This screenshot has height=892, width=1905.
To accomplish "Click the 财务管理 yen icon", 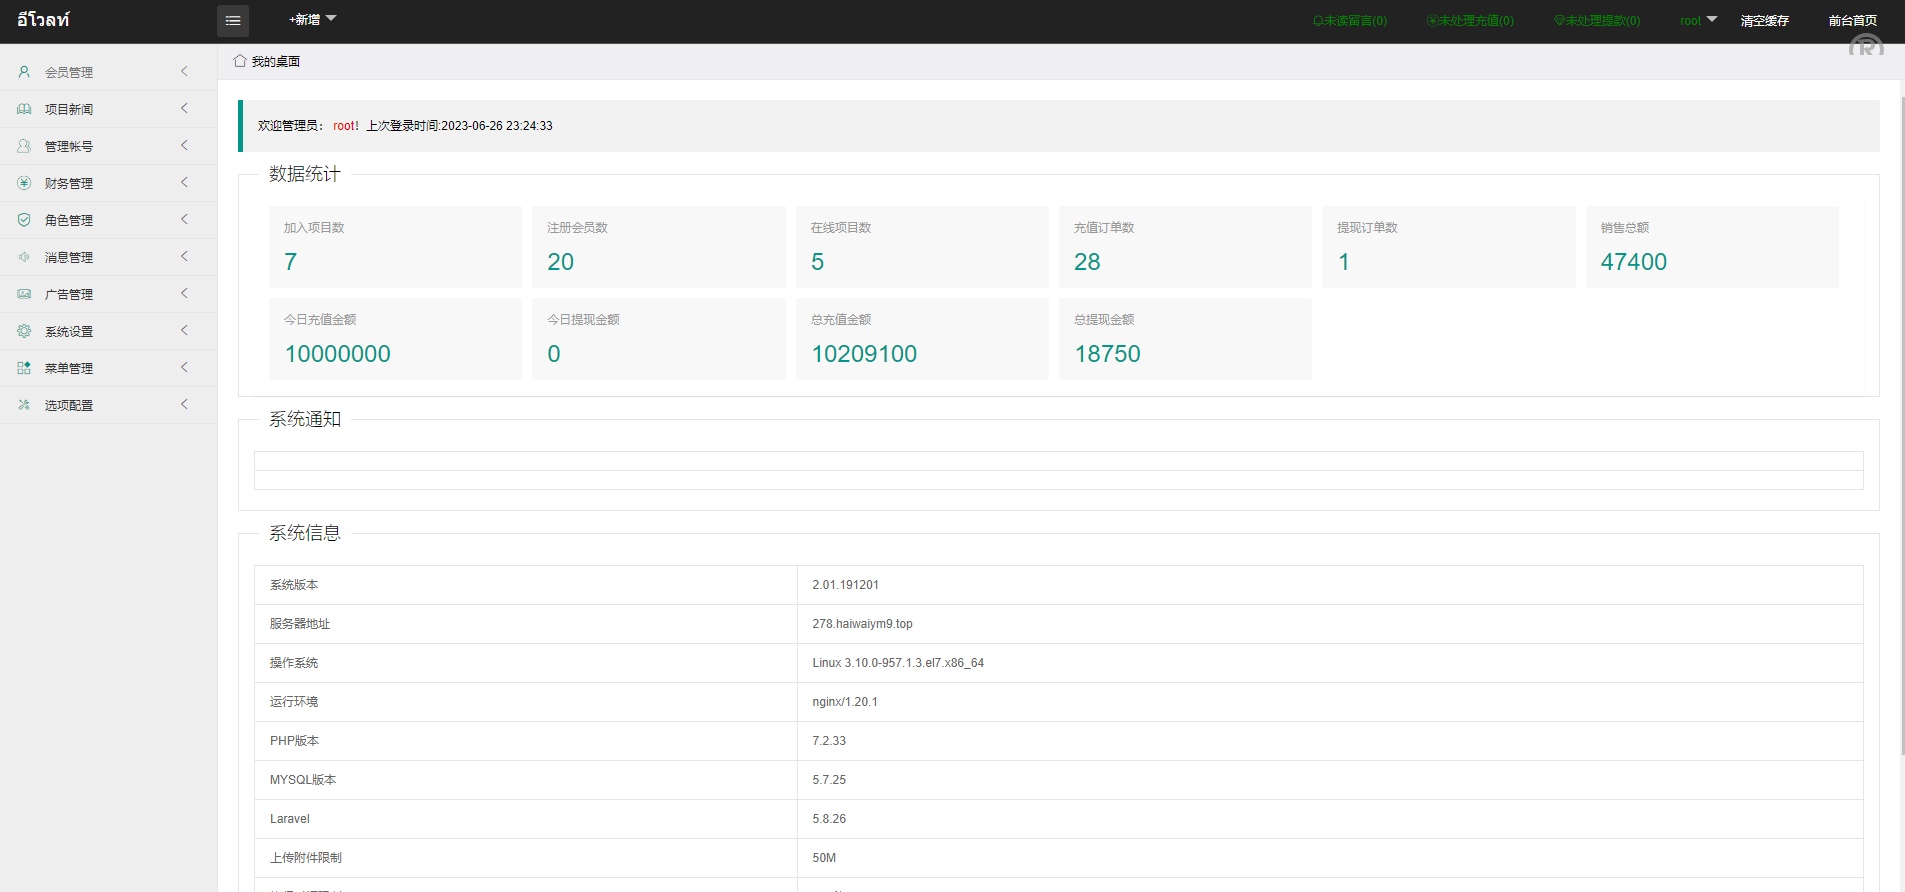I will (x=24, y=183).
